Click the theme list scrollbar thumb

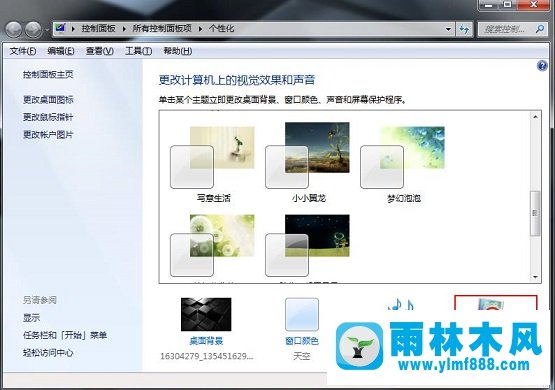(x=535, y=213)
